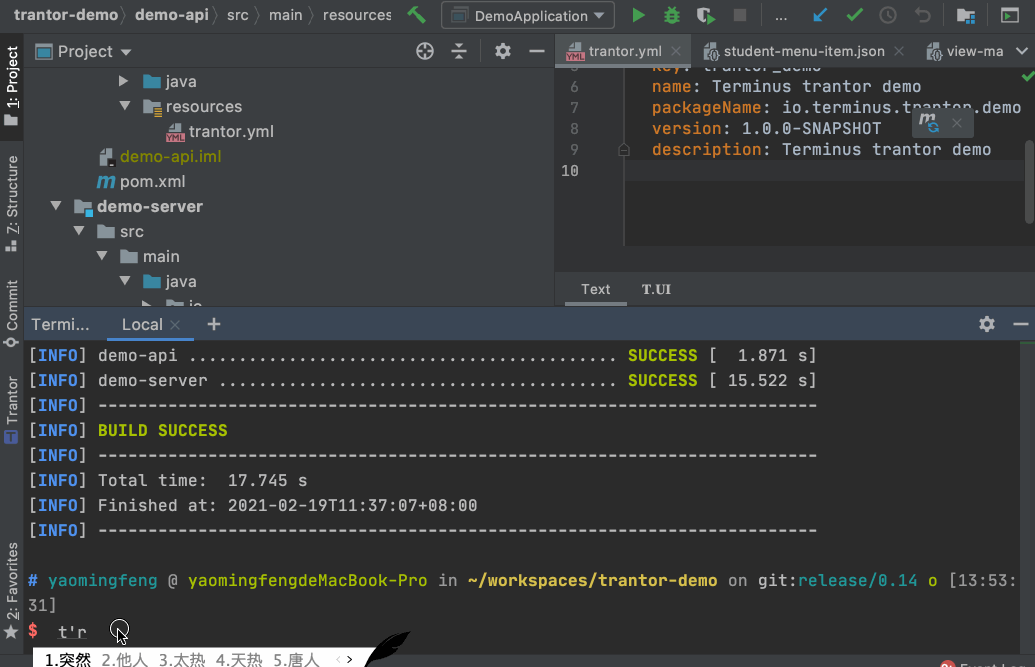Click the resources breadcrumb

click(x=357, y=15)
